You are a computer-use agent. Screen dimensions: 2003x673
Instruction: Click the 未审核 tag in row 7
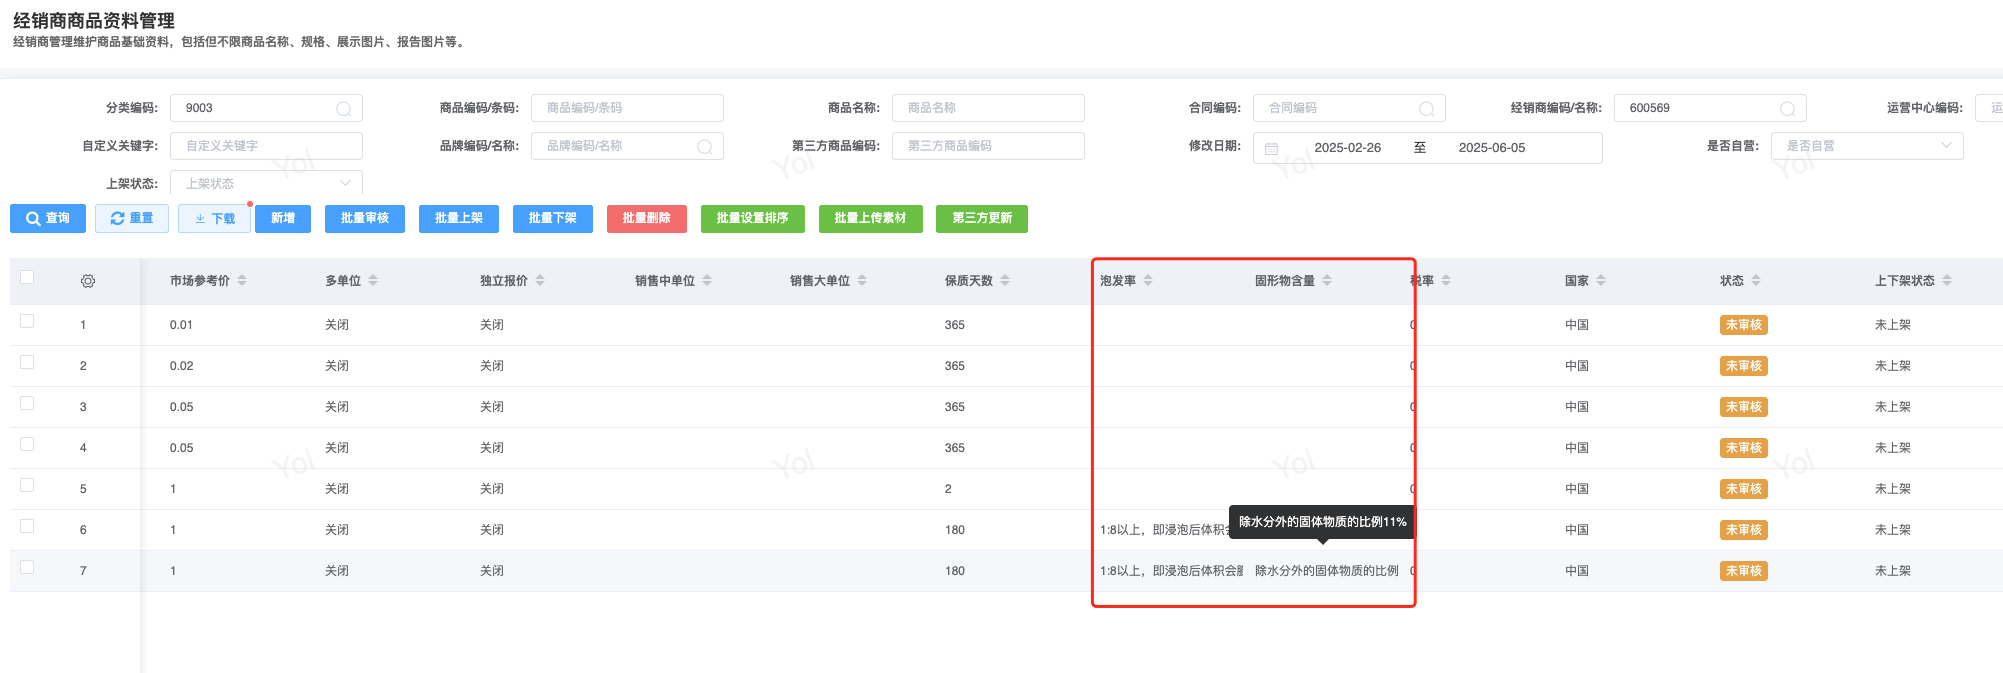coord(1744,571)
